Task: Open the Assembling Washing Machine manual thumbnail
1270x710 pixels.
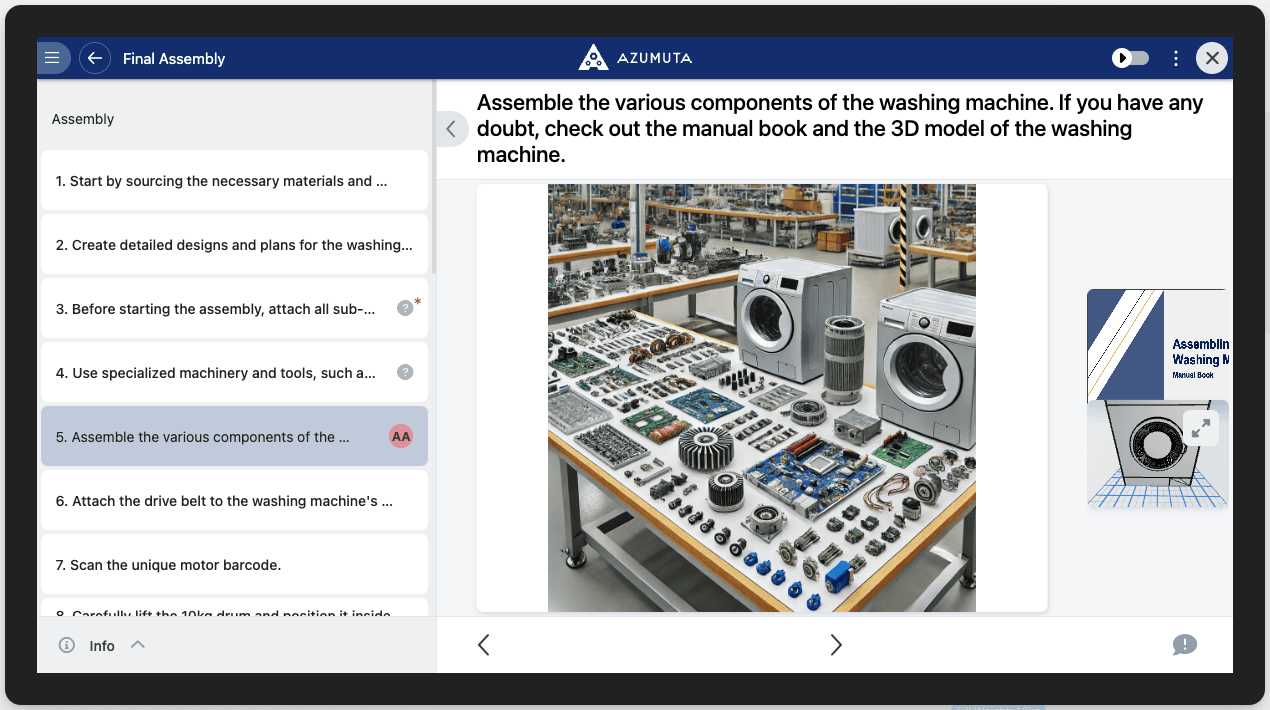Action: point(1157,345)
